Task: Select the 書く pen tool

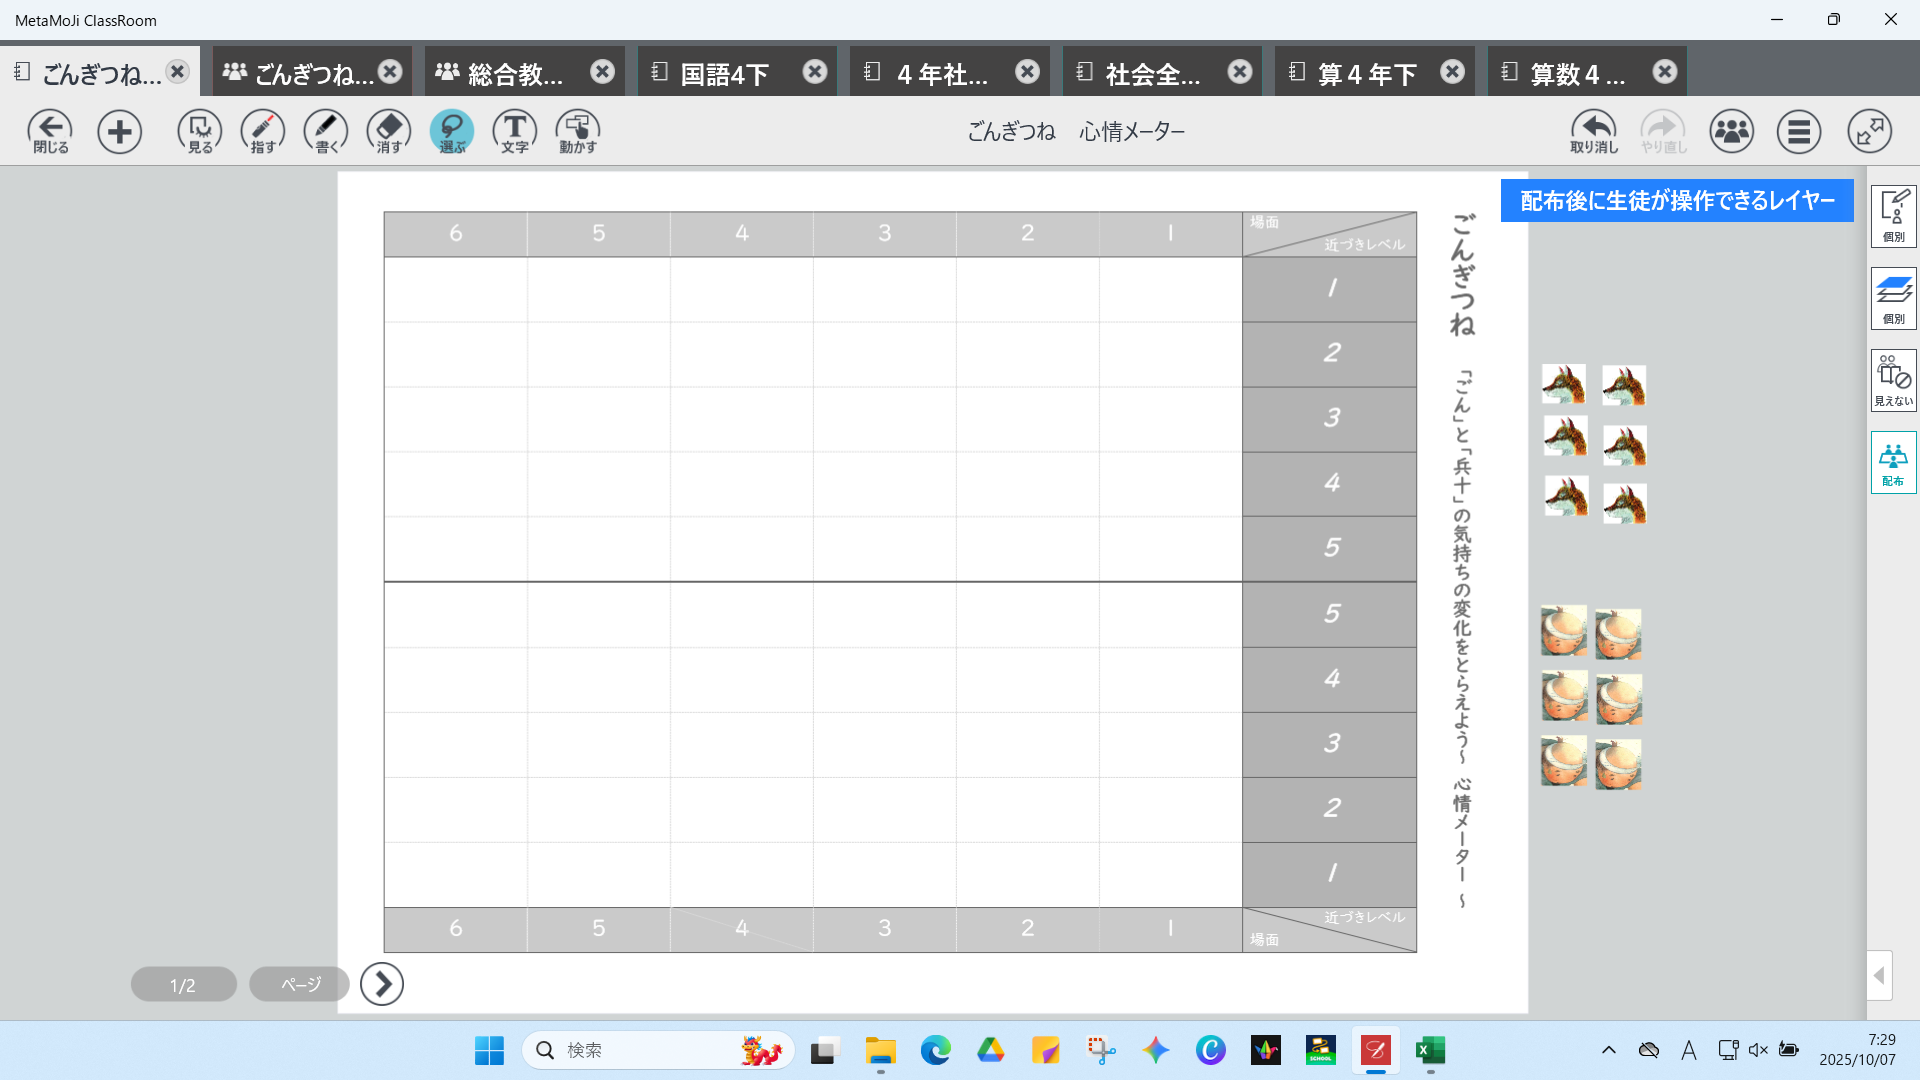Action: pyautogui.click(x=326, y=131)
